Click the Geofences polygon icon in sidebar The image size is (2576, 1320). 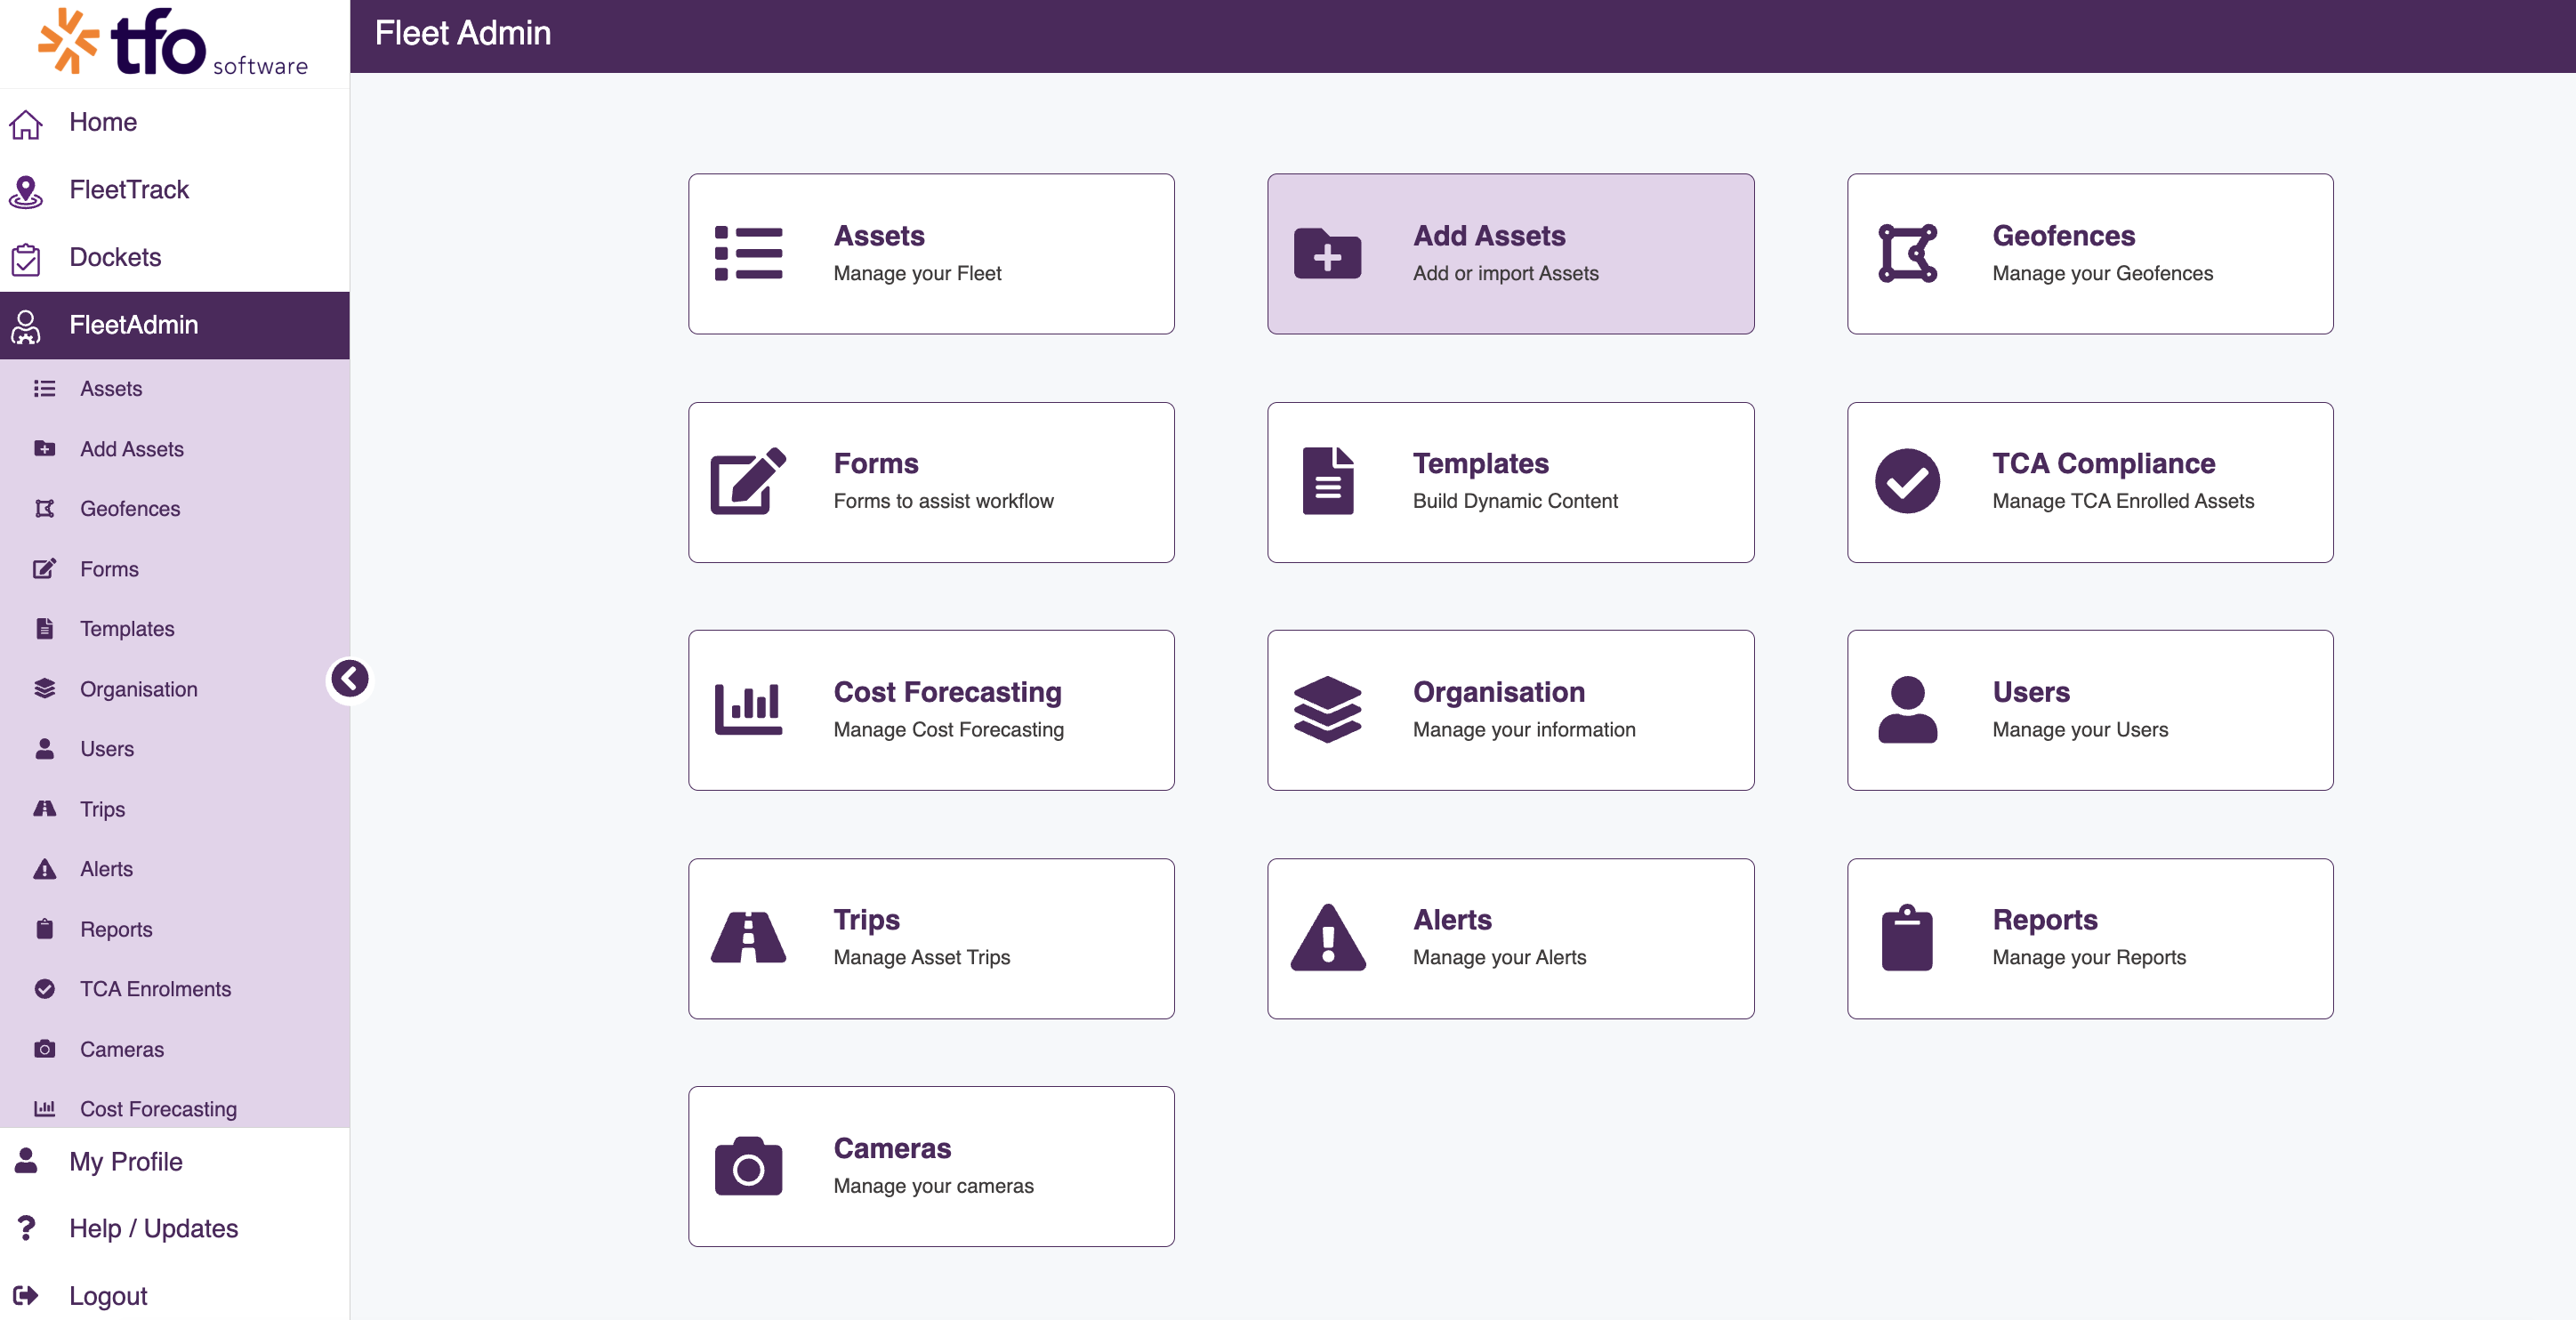(x=45, y=508)
